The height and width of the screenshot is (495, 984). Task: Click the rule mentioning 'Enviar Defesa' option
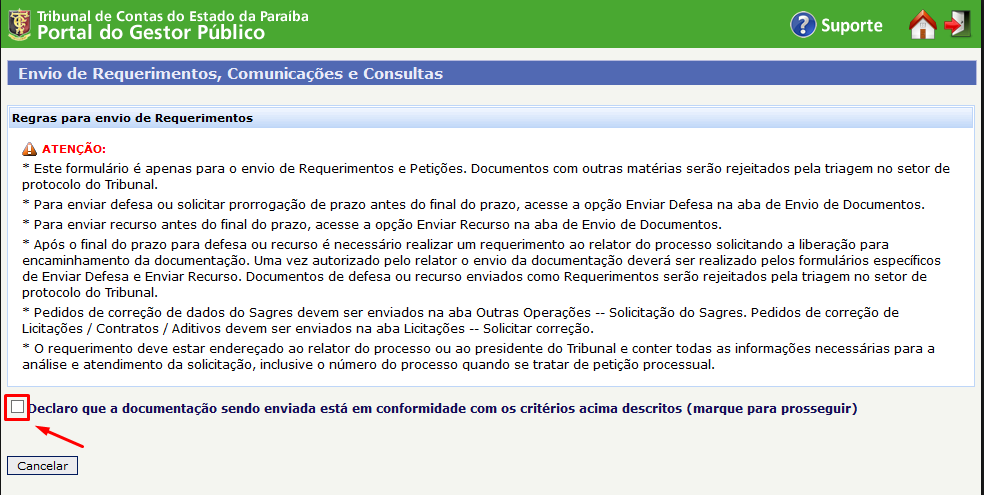[473, 204]
